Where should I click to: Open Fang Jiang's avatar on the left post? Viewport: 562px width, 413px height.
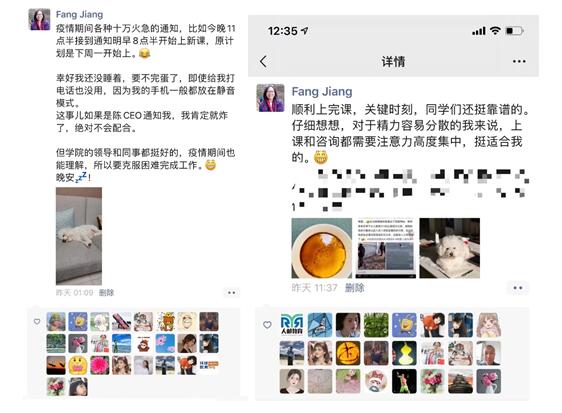39,19
